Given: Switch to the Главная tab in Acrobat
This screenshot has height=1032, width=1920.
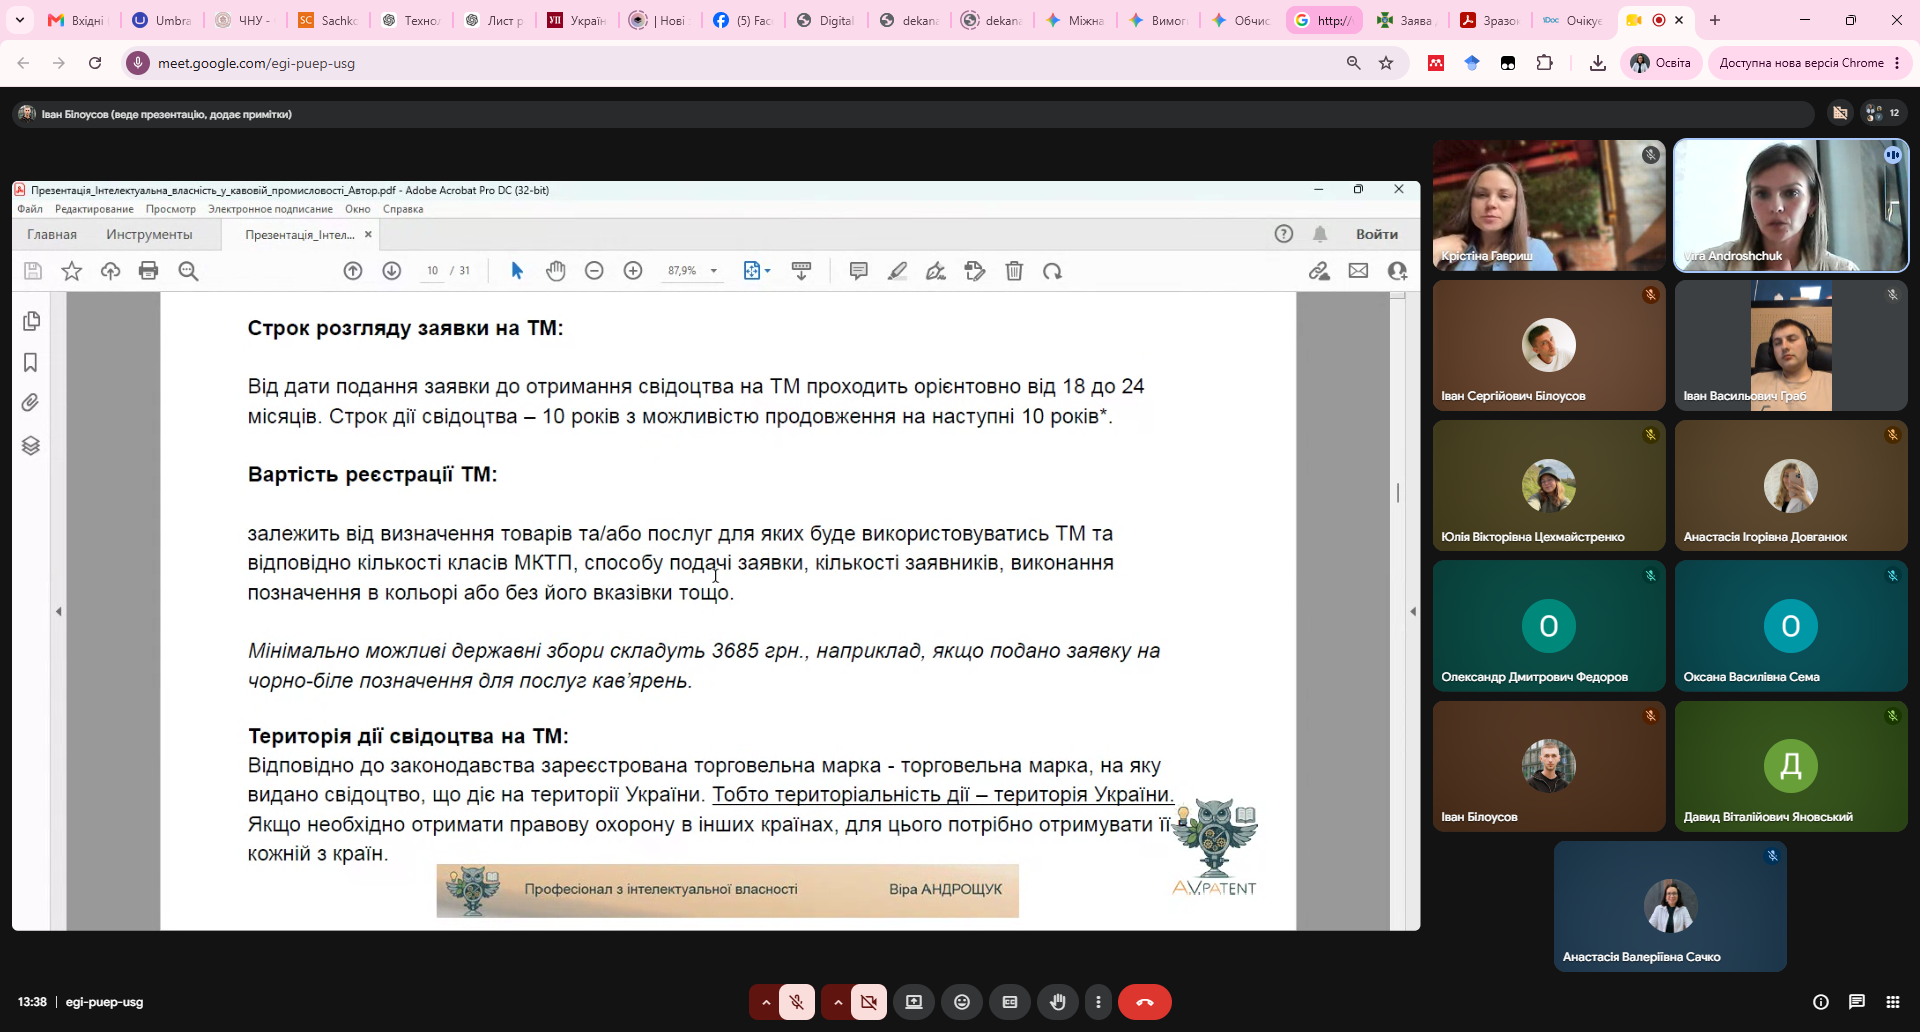Looking at the screenshot, I should click(x=52, y=234).
